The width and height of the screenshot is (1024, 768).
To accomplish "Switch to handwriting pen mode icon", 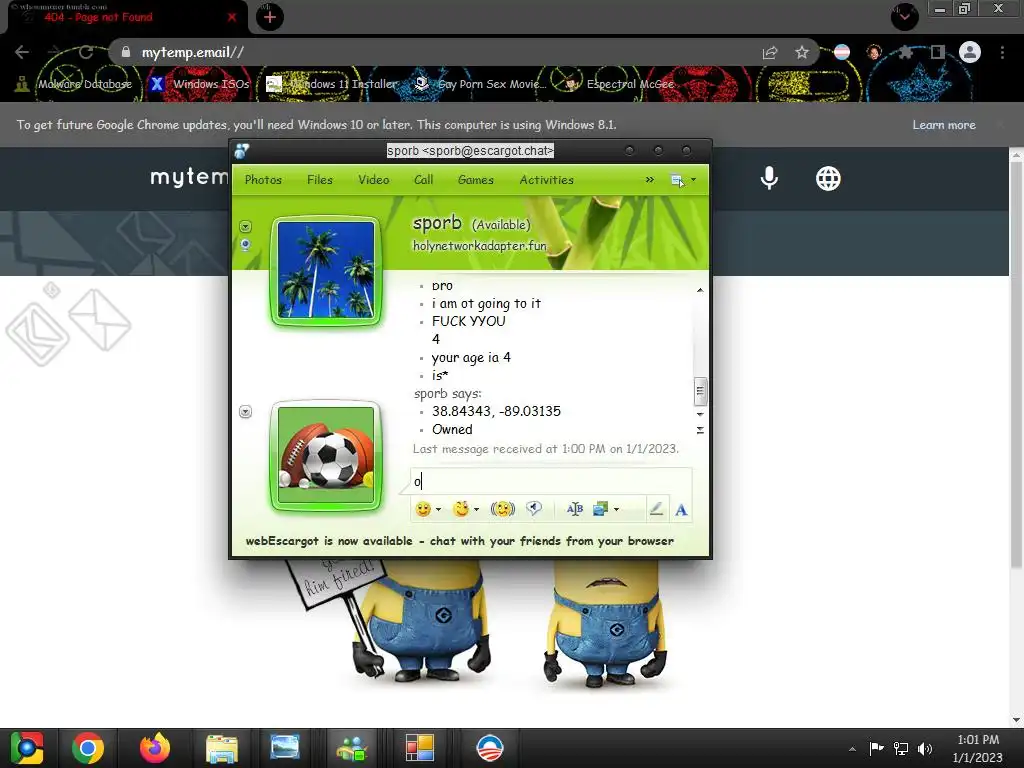I will [x=657, y=509].
